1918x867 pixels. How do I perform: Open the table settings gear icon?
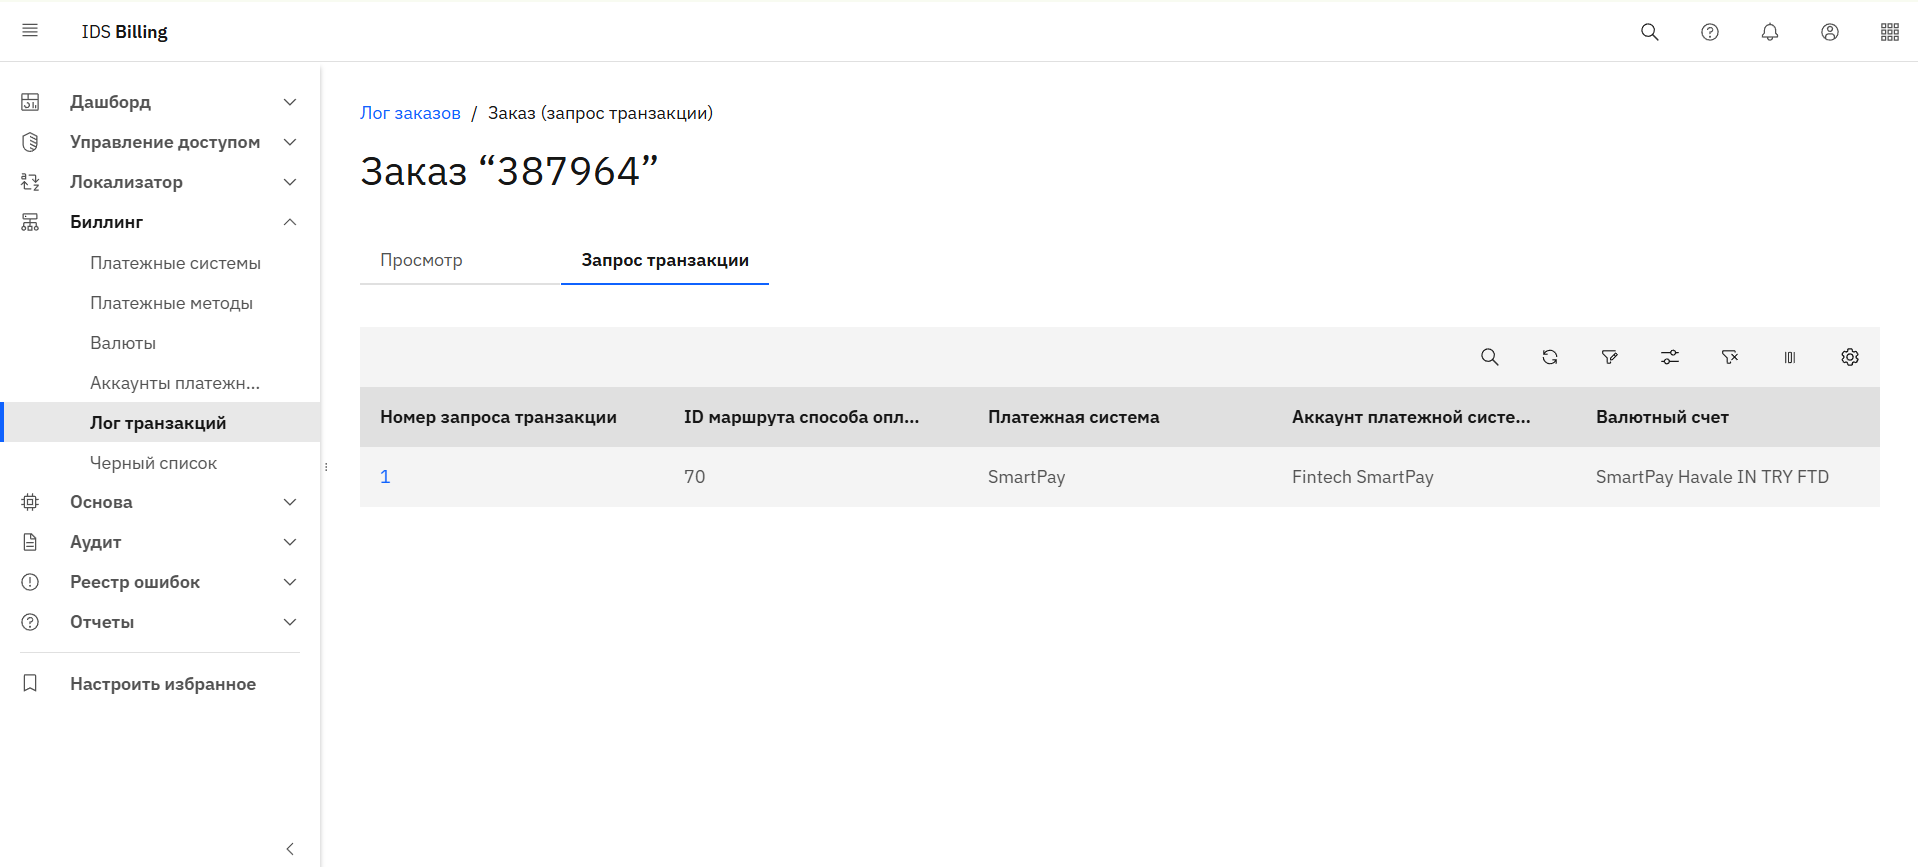pos(1849,357)
